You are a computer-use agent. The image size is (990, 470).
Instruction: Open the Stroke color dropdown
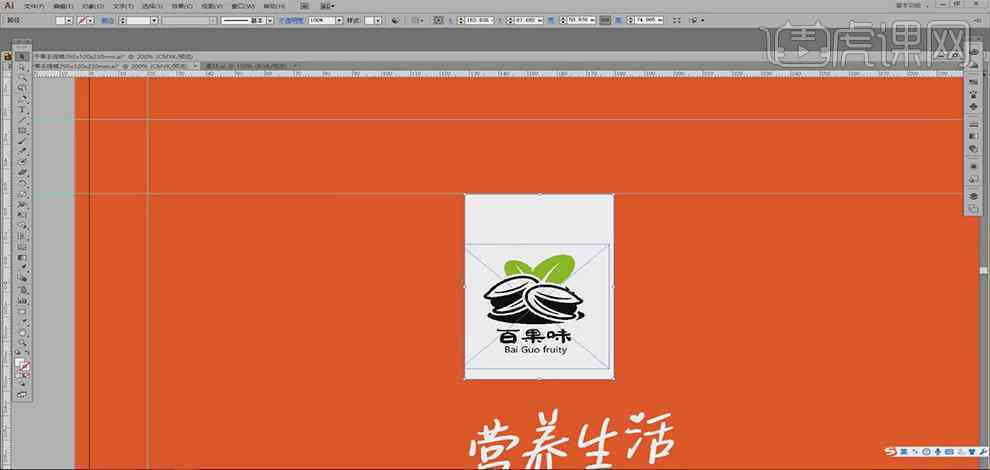pyautogui.click(x=91, y=20)
